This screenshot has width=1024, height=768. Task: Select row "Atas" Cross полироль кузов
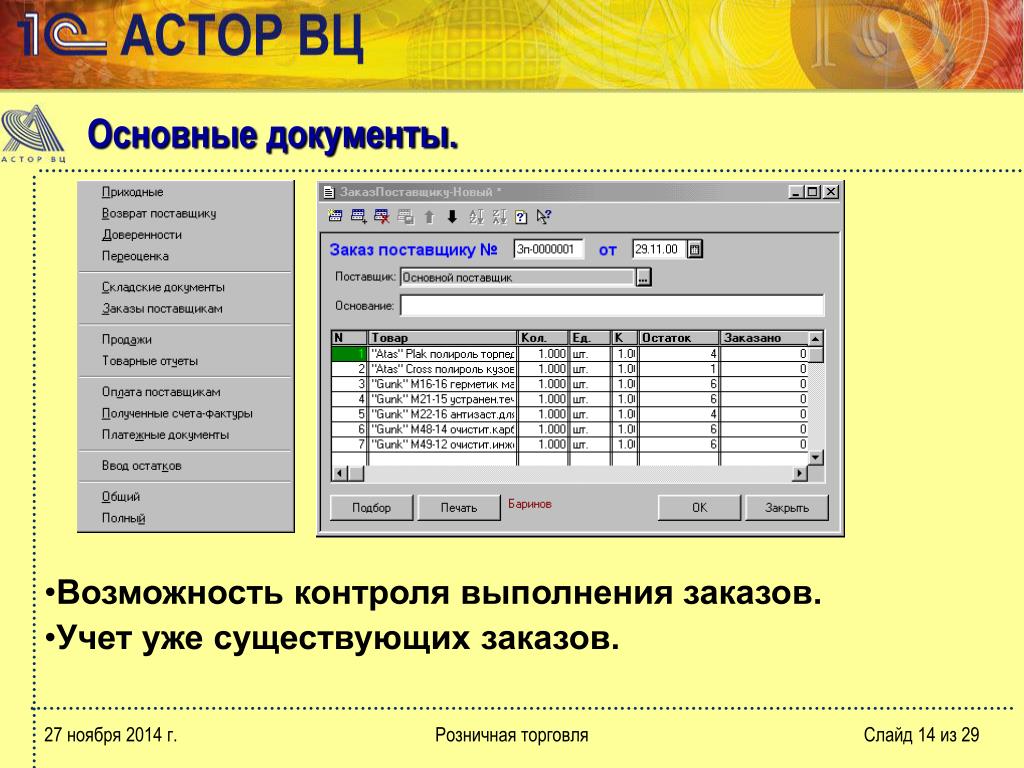[569, 369]
